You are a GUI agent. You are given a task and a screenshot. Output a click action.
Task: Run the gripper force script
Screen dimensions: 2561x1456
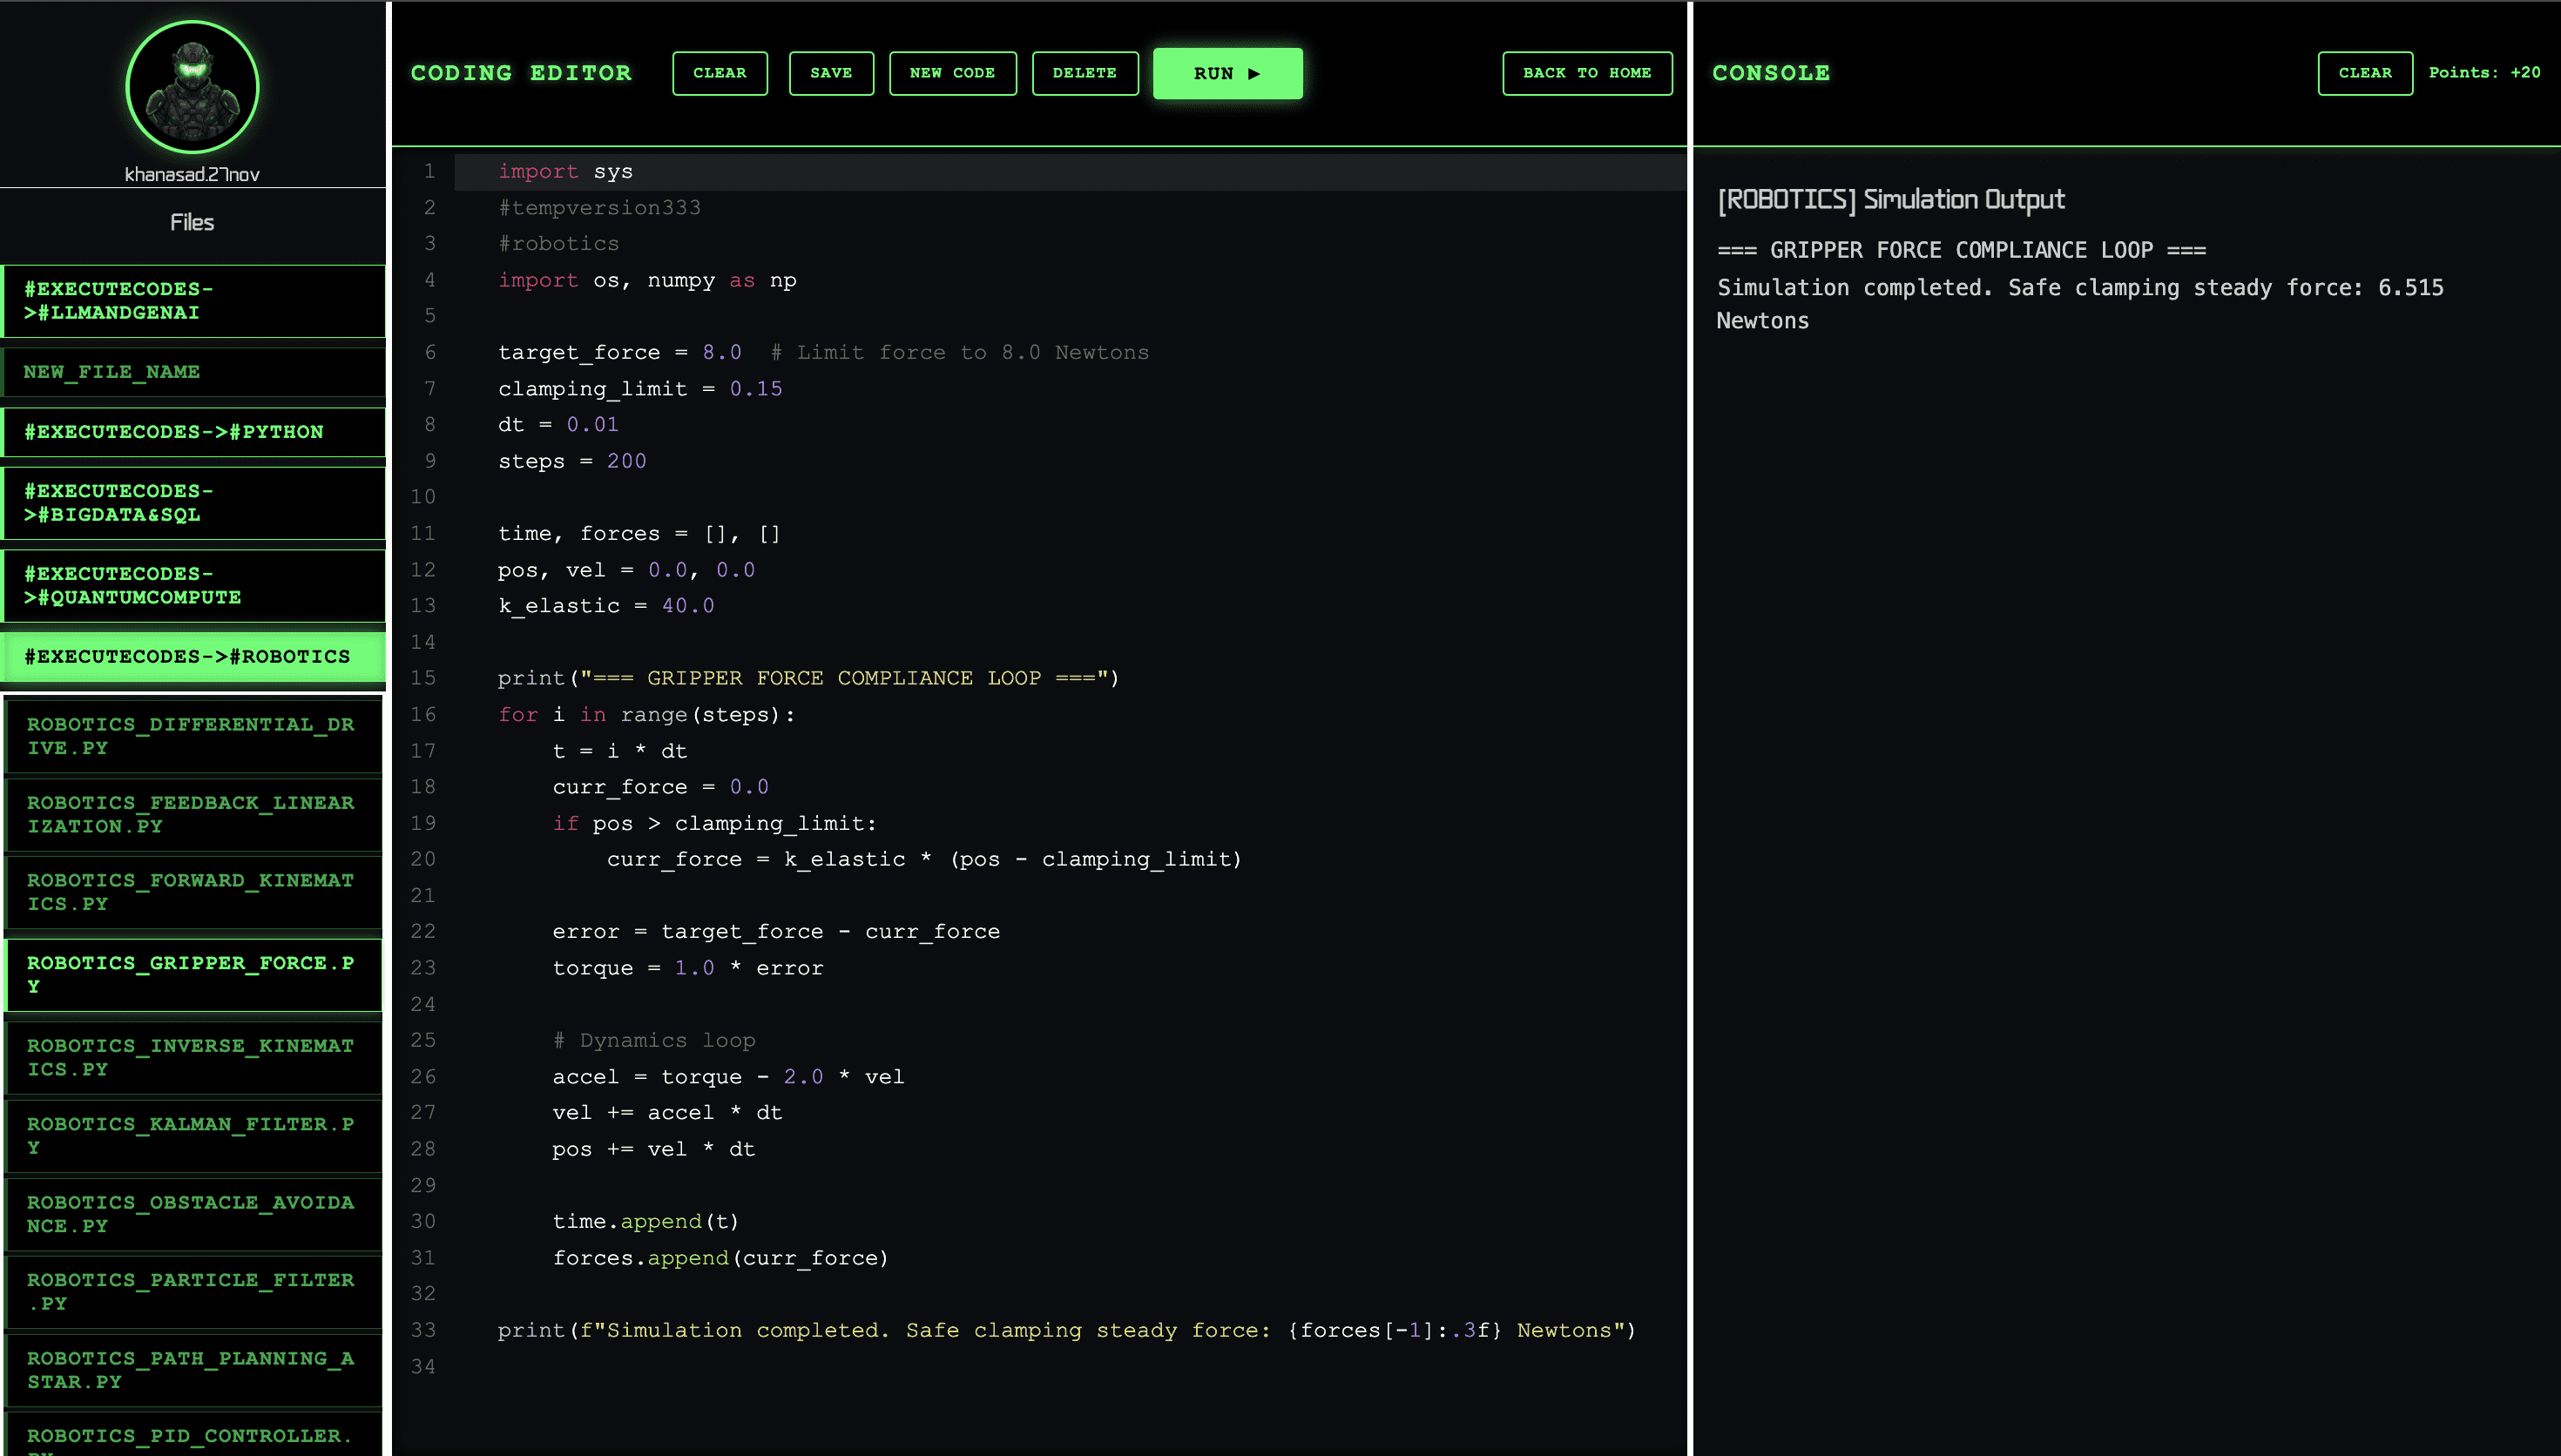point(1227,73)
